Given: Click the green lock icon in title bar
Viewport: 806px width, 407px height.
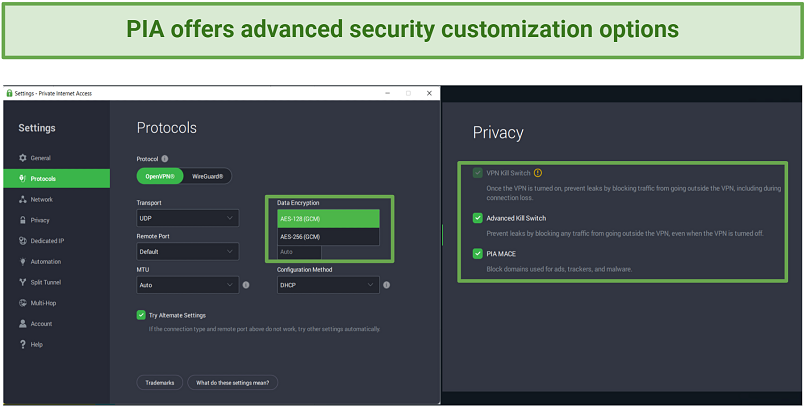Looking at the screenshot, I should [x=9, y=93].
